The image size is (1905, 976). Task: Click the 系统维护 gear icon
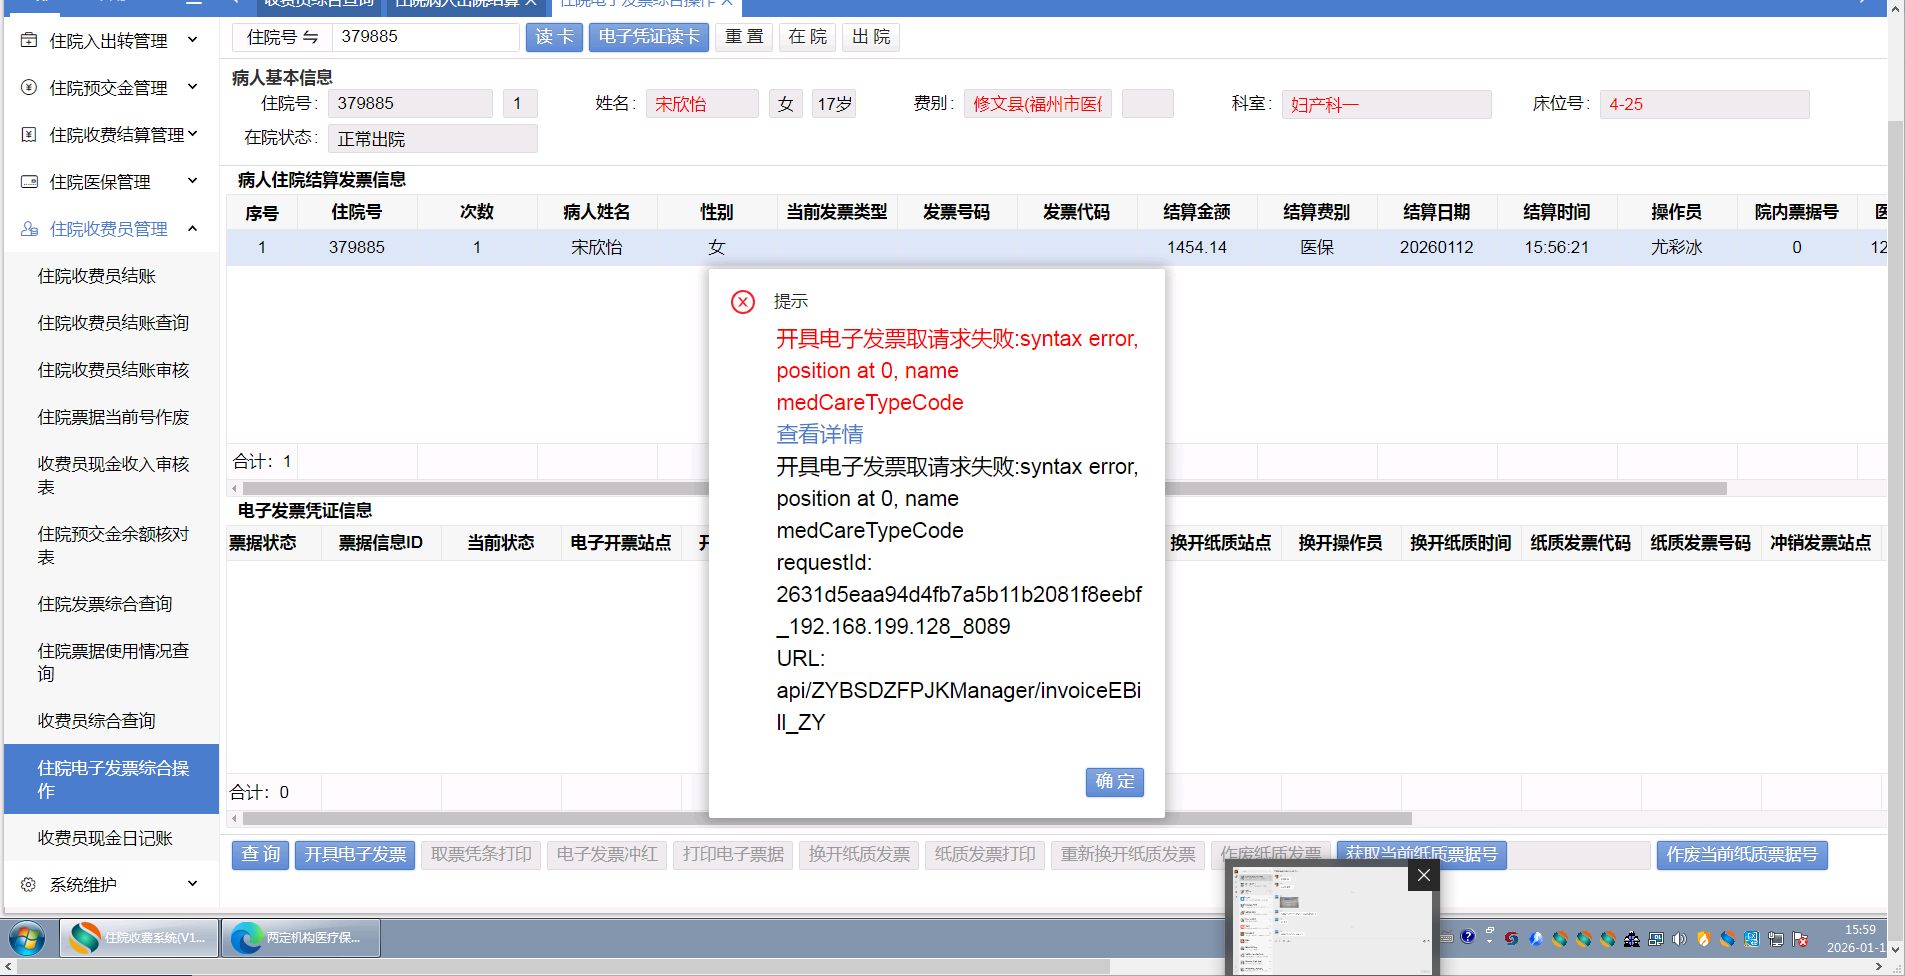(29, 885)
